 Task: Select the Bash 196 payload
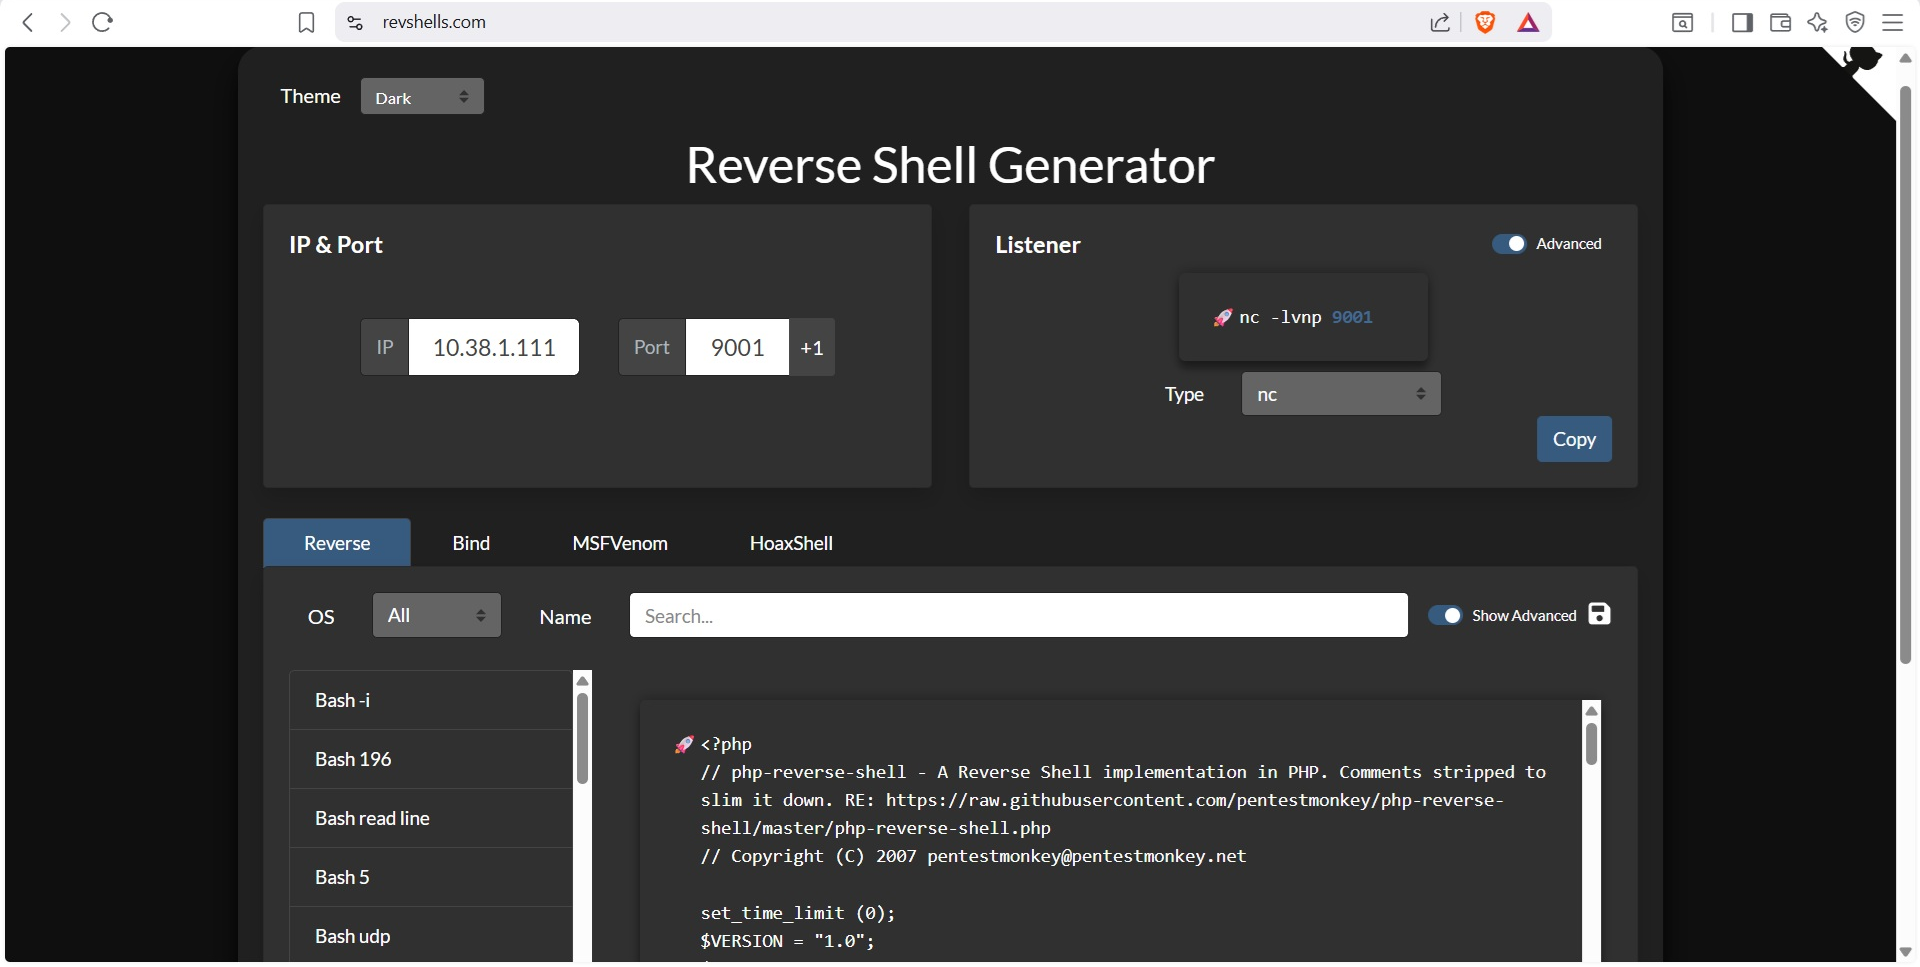[x=352, y=758]
